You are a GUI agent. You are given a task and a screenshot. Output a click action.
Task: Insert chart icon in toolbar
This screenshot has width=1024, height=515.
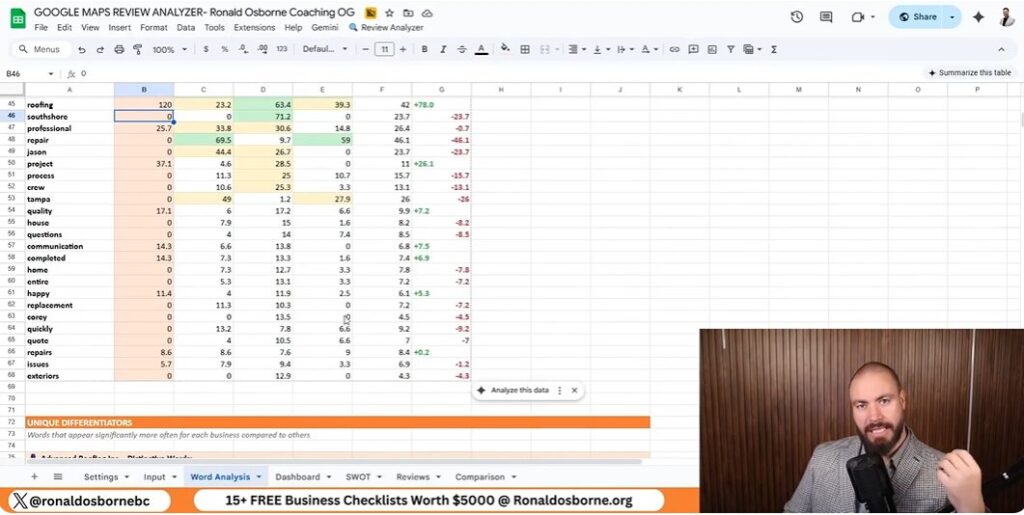click(x=712, y=50)
